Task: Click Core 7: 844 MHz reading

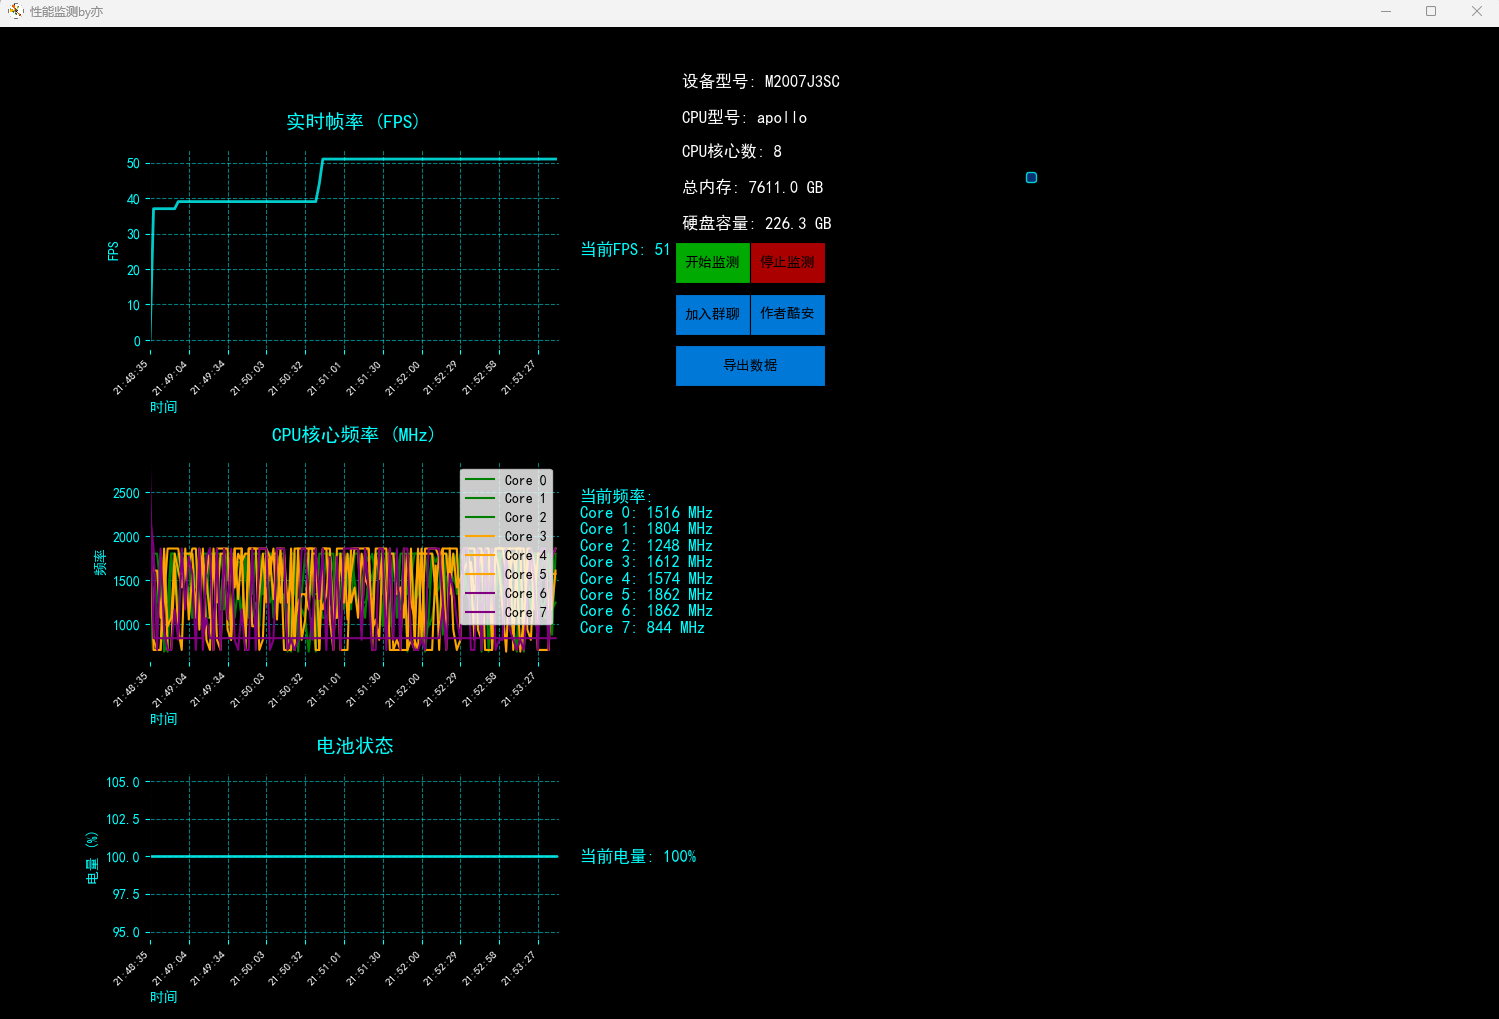Action: click(x=642, y=628)
